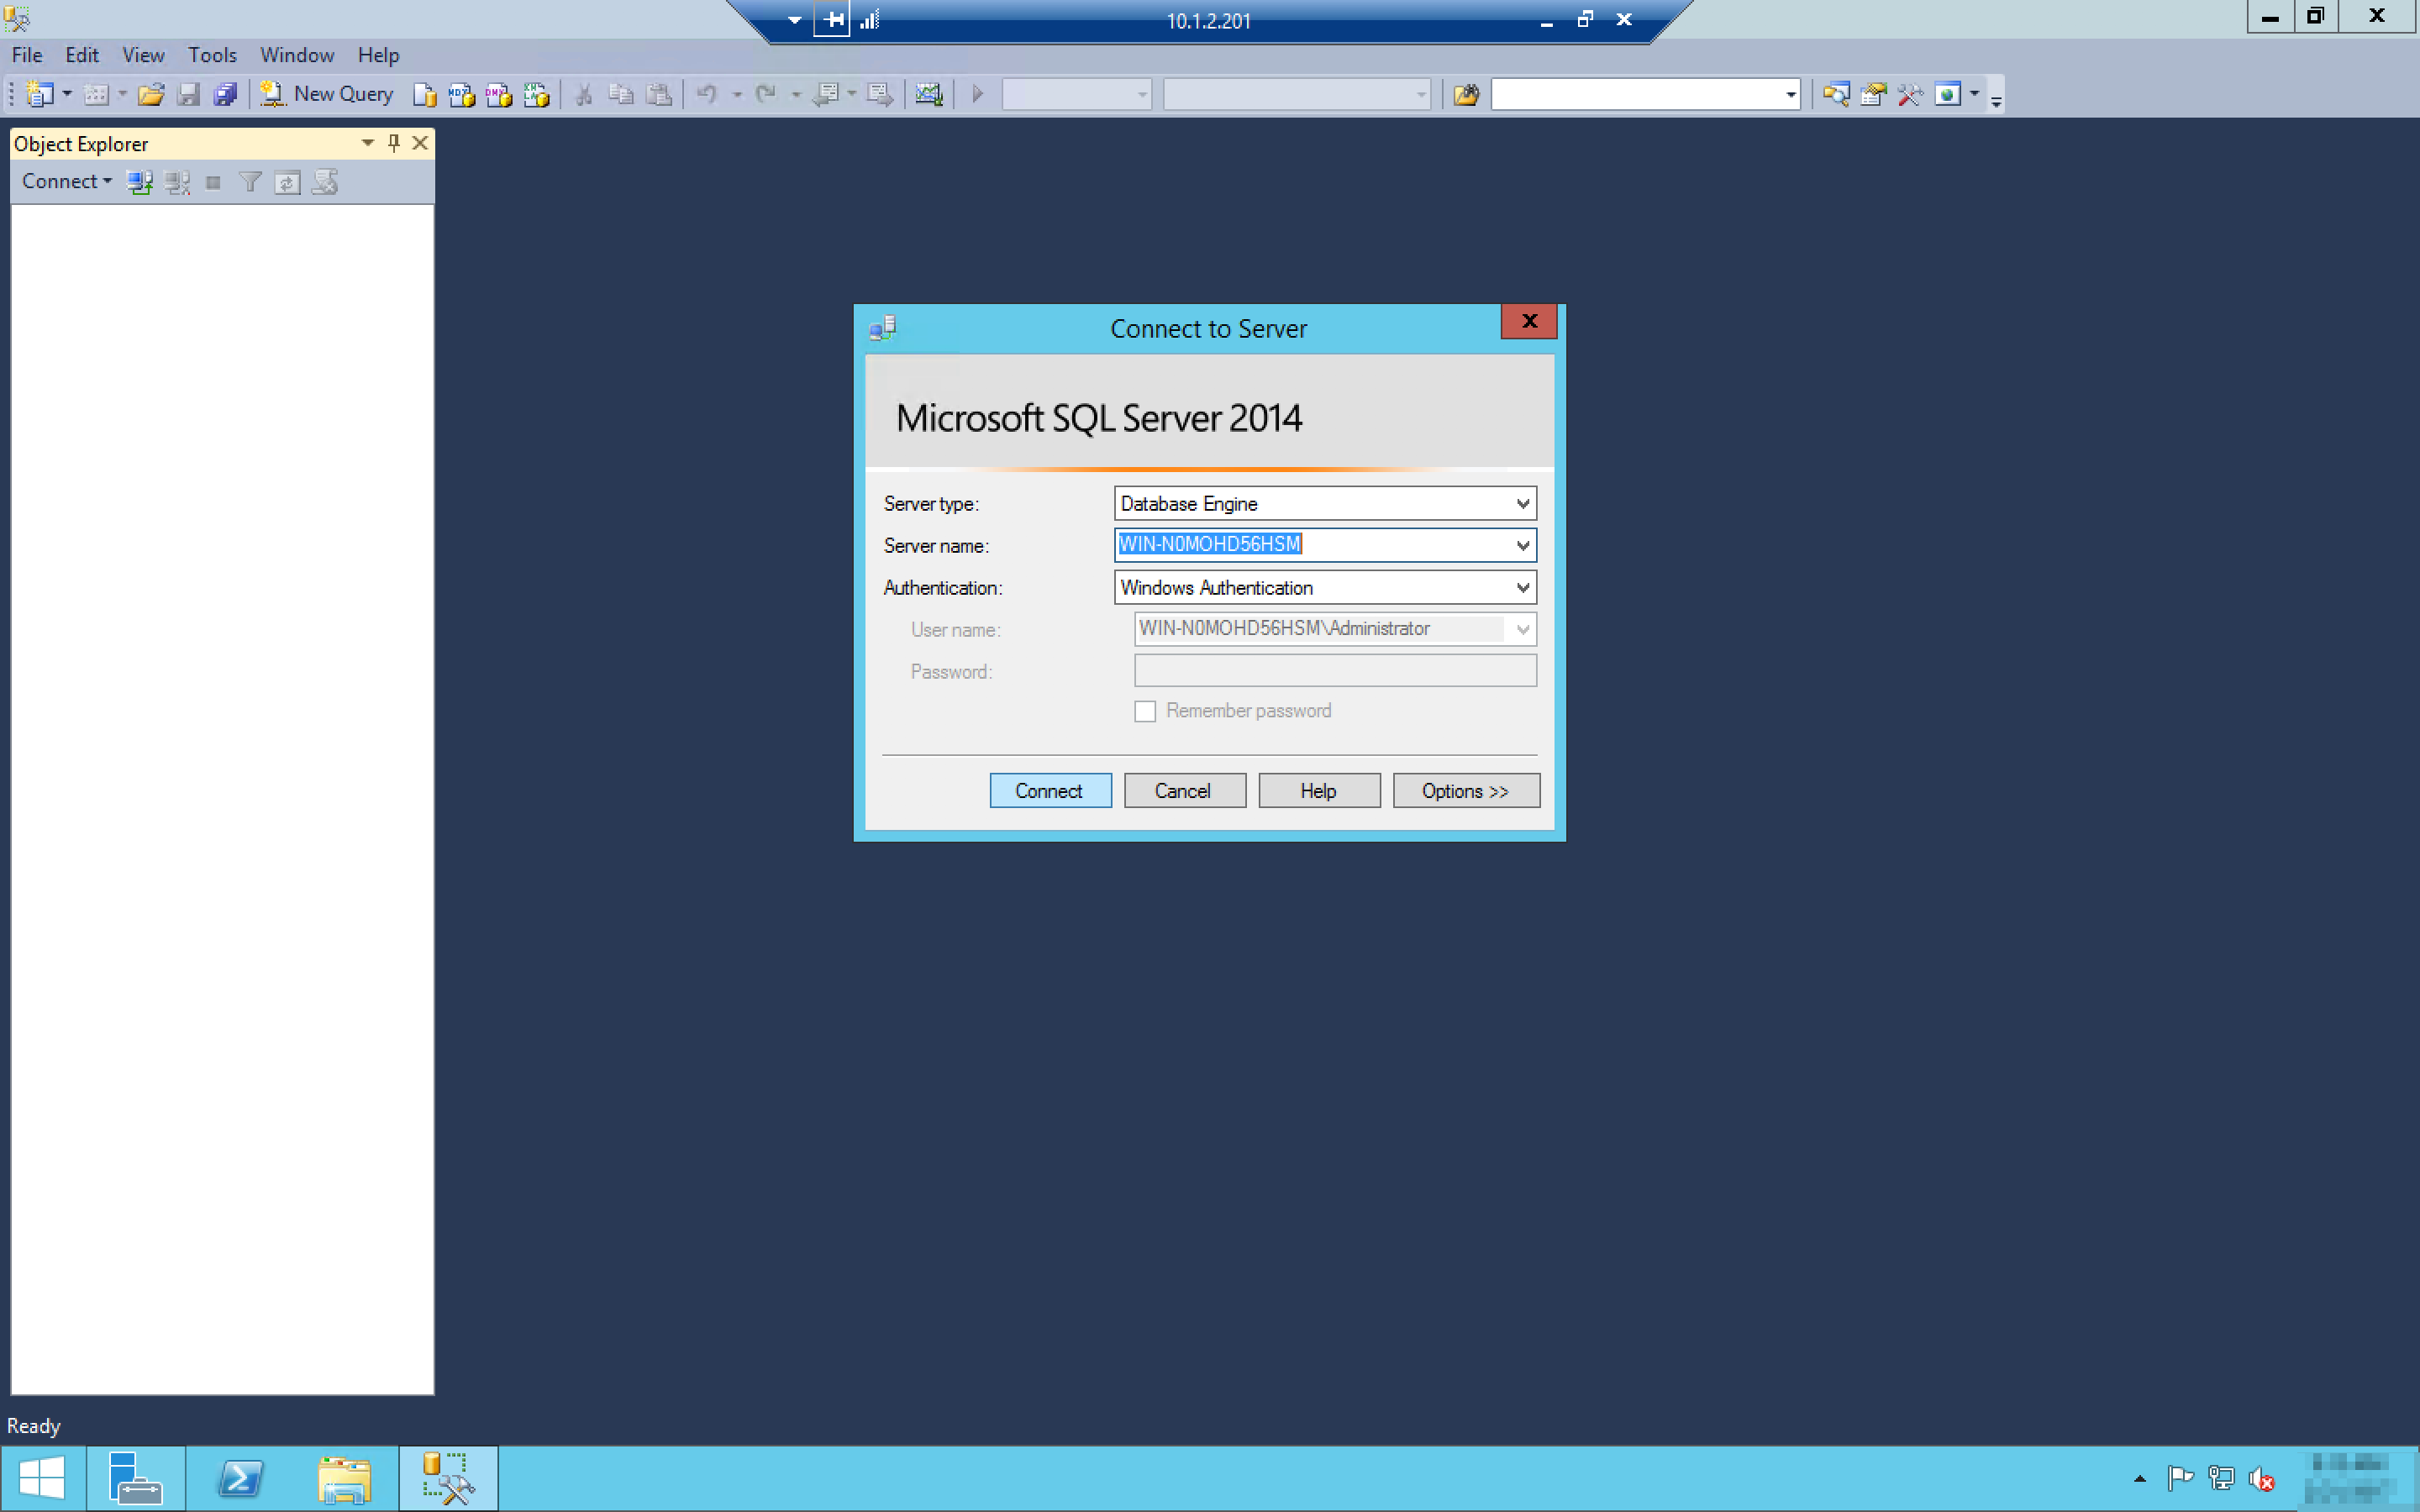Viewport: 2420px width, 1512px height.
Task: Click the Database Engine Query icon
Action: pos(424,94)
